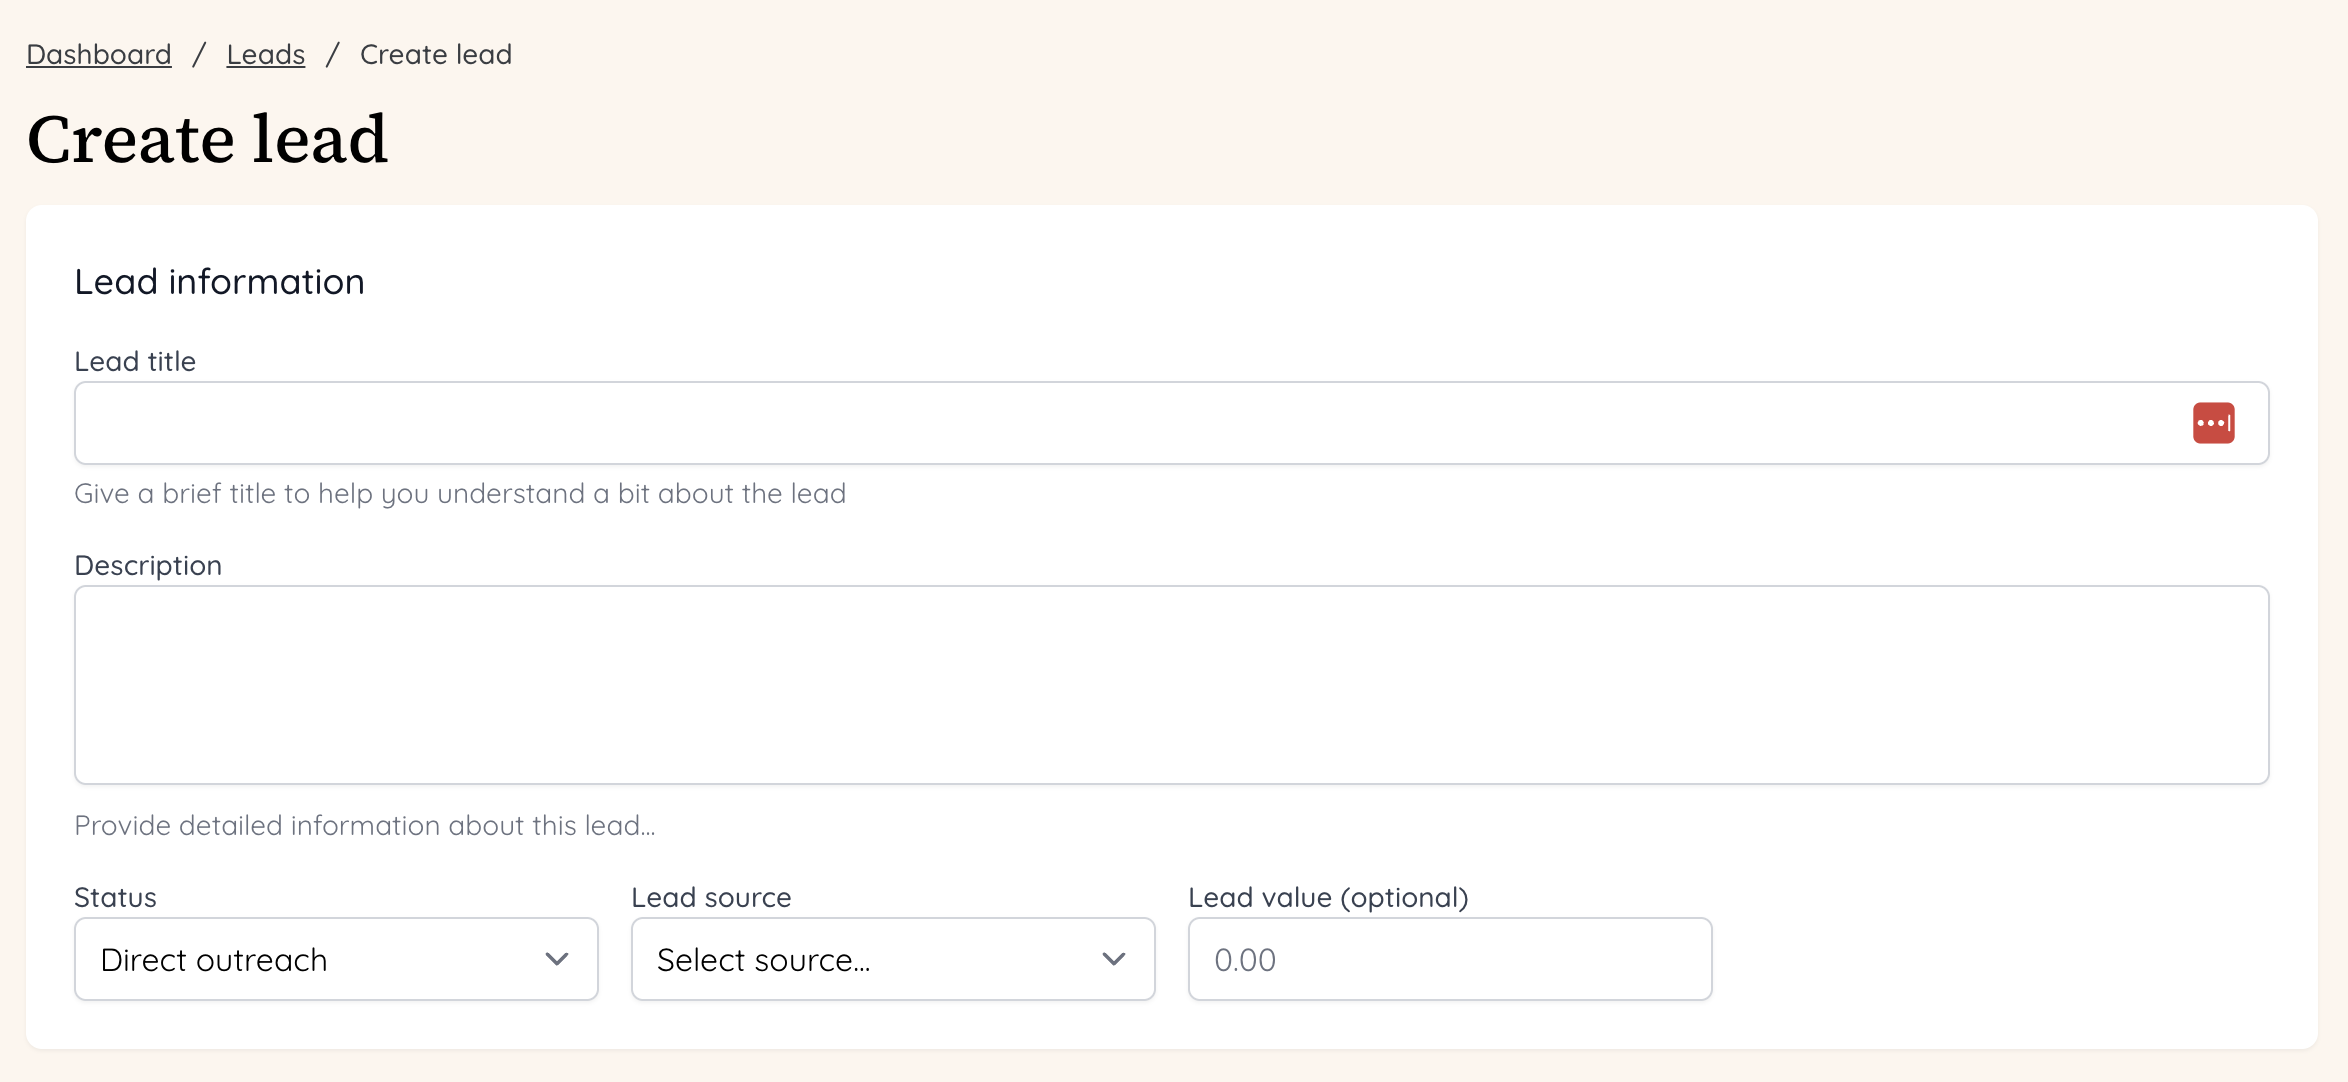Open the Leads breadcrumb link
The image size is (2348, 1082).
(x=265, y=54)
